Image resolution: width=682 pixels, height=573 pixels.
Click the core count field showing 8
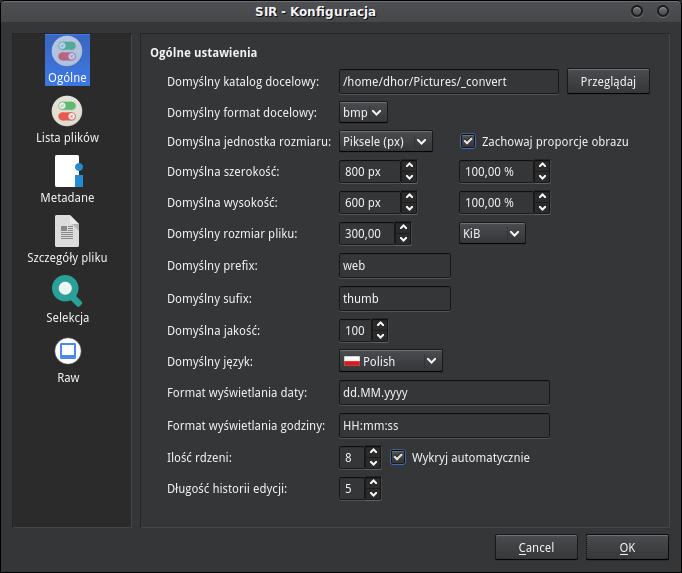click(x=352, y=457)
